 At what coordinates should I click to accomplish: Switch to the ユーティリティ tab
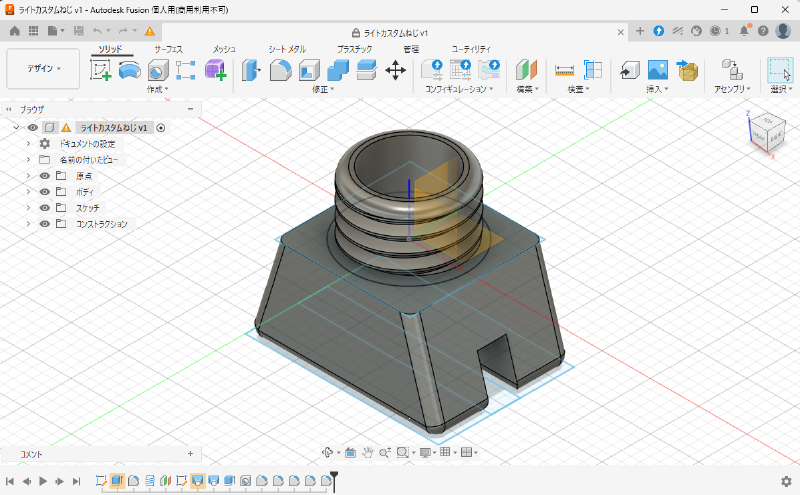pos(471,49)
